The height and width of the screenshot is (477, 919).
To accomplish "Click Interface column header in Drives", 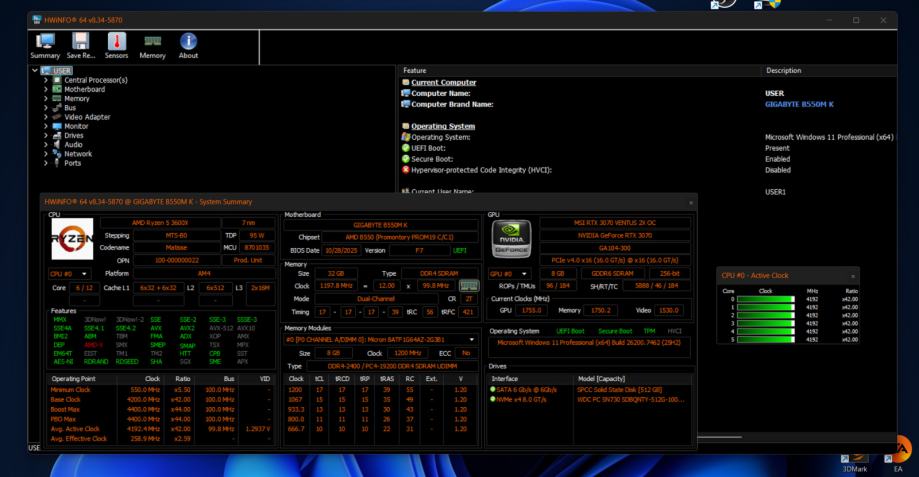I will 505,379.
